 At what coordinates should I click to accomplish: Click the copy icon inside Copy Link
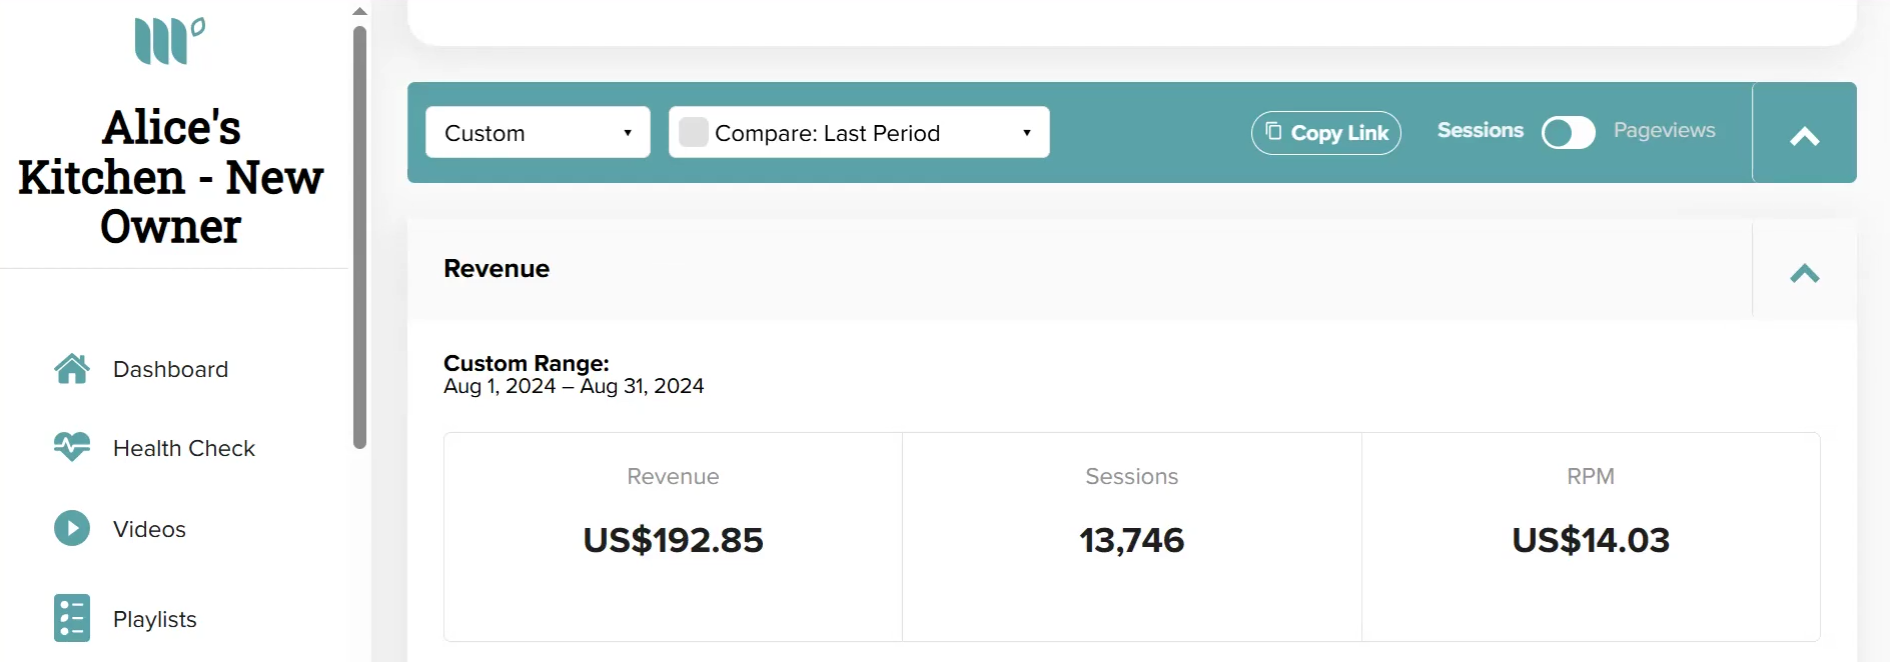1273,131
